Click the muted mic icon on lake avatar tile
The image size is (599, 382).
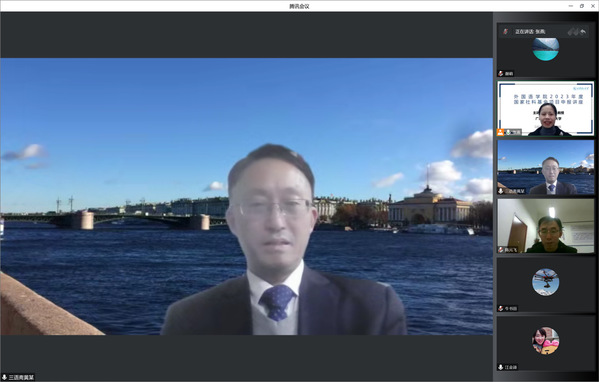[x=501, y=74]
